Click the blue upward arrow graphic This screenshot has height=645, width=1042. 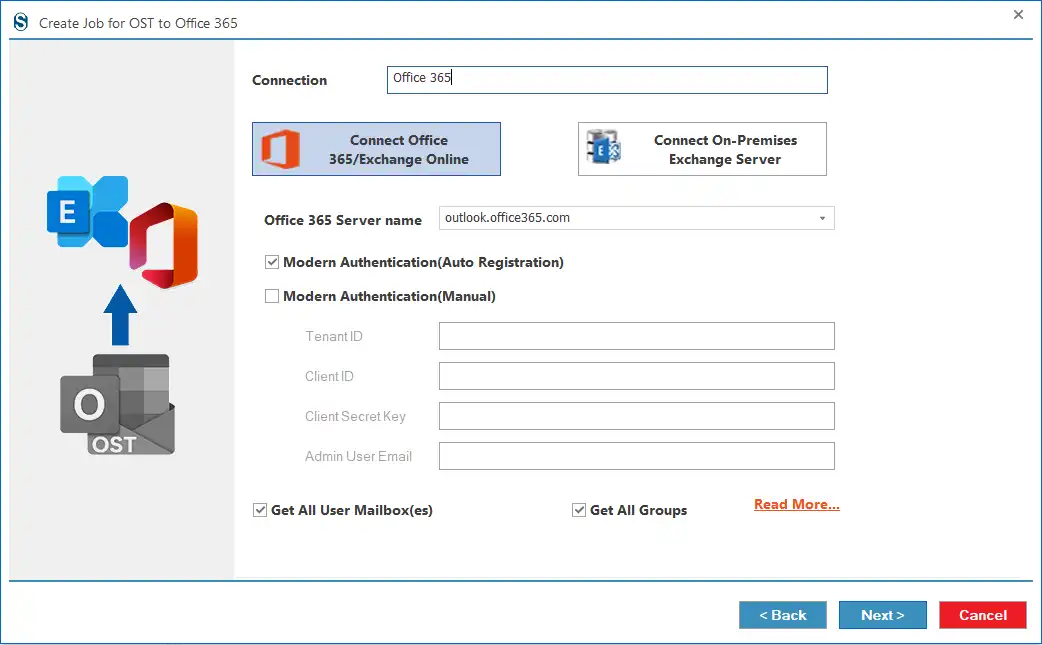click(x=120, y=315)
